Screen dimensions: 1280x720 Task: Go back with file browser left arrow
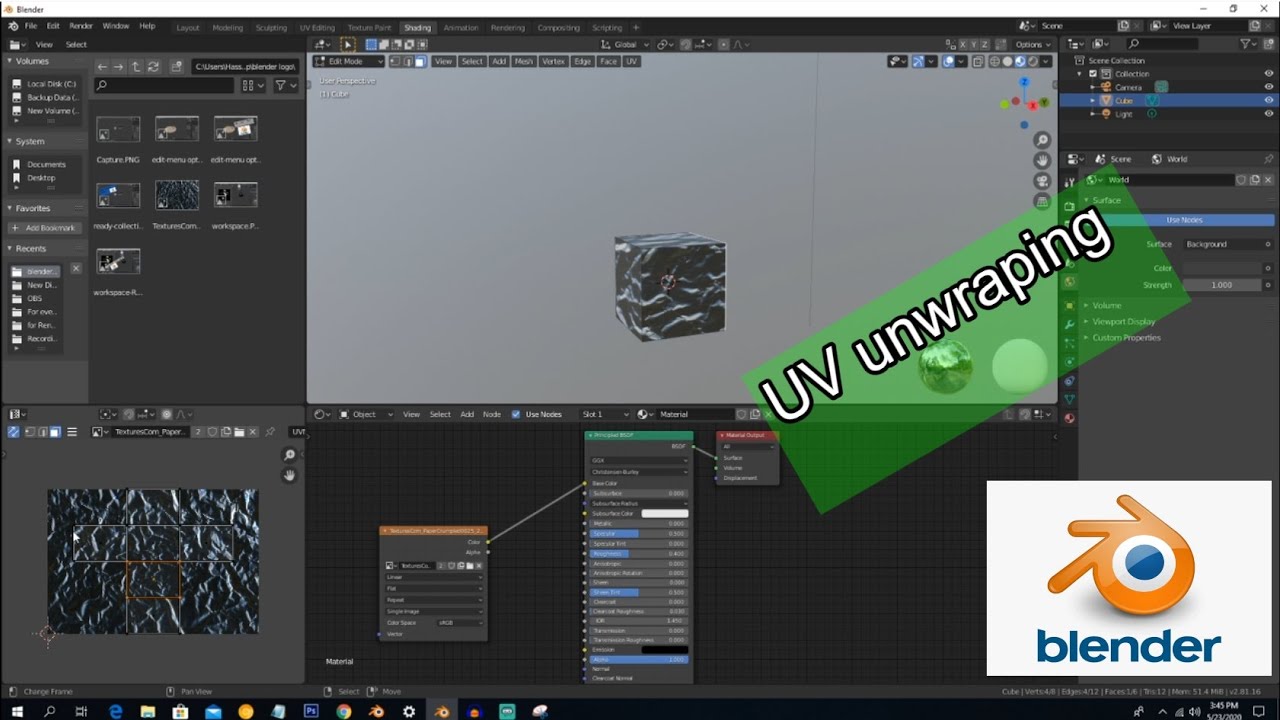coord(102,66)
